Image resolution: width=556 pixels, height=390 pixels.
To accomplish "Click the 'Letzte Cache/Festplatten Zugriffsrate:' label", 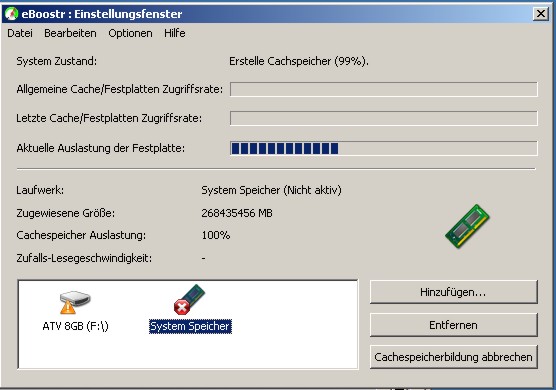I will pos(109,118).
